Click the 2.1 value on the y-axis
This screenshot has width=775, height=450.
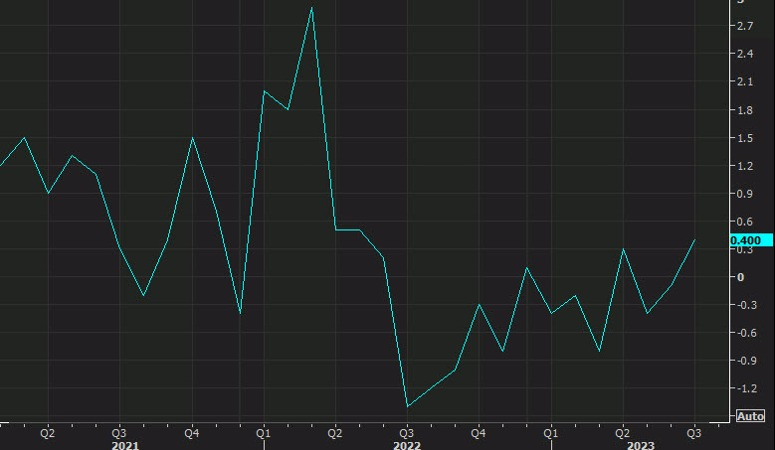pyautogui.click(x=744, y=82)
